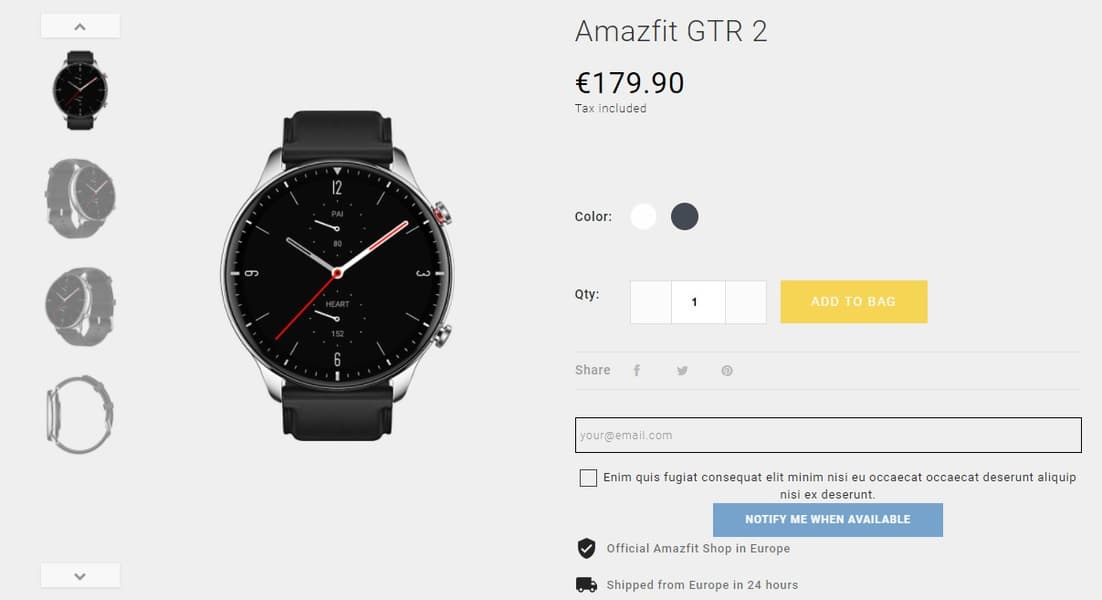Click Notify Me When Available button
This screenshot has height=600, width=1102.
click(828, 519)
